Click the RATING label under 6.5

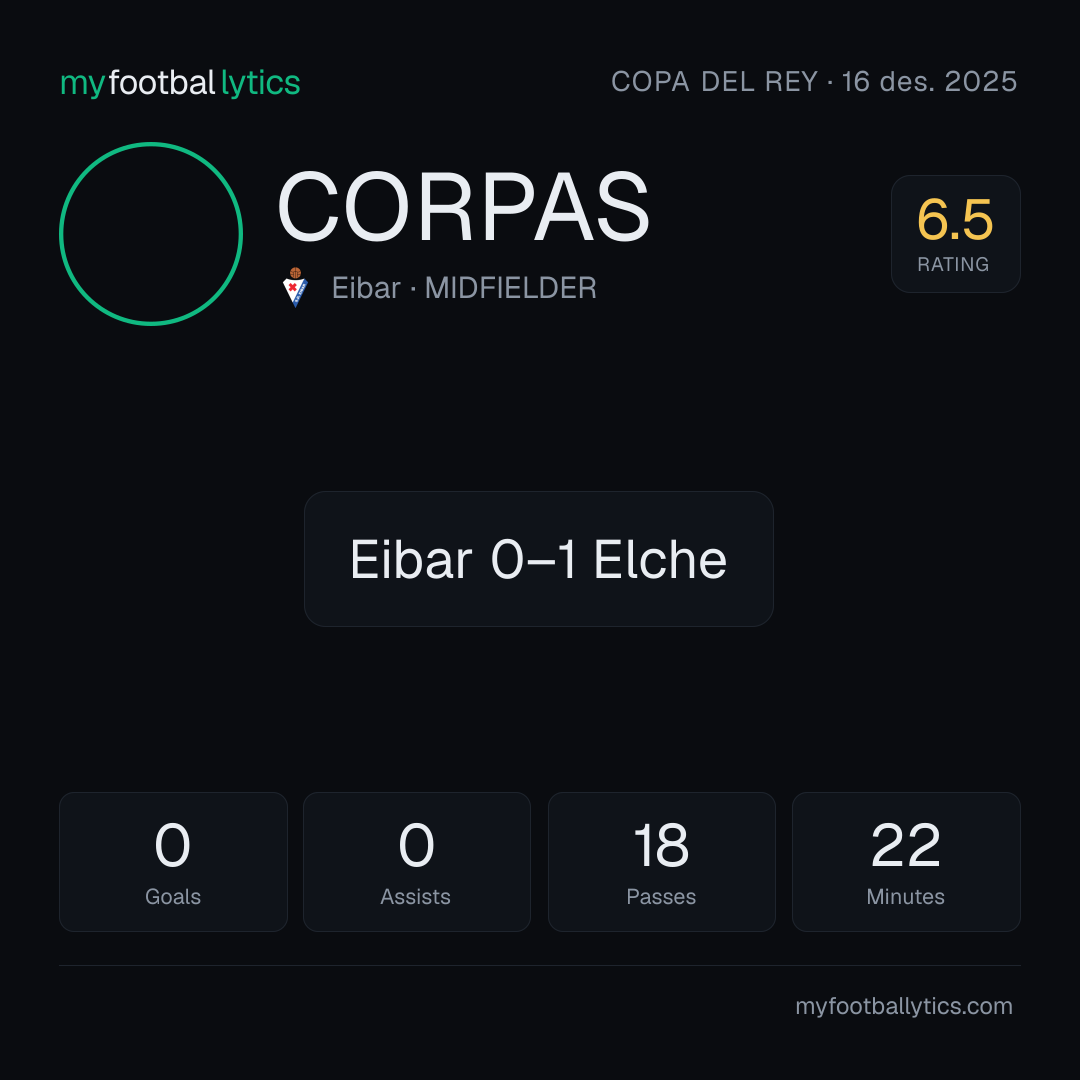[953, 264]
